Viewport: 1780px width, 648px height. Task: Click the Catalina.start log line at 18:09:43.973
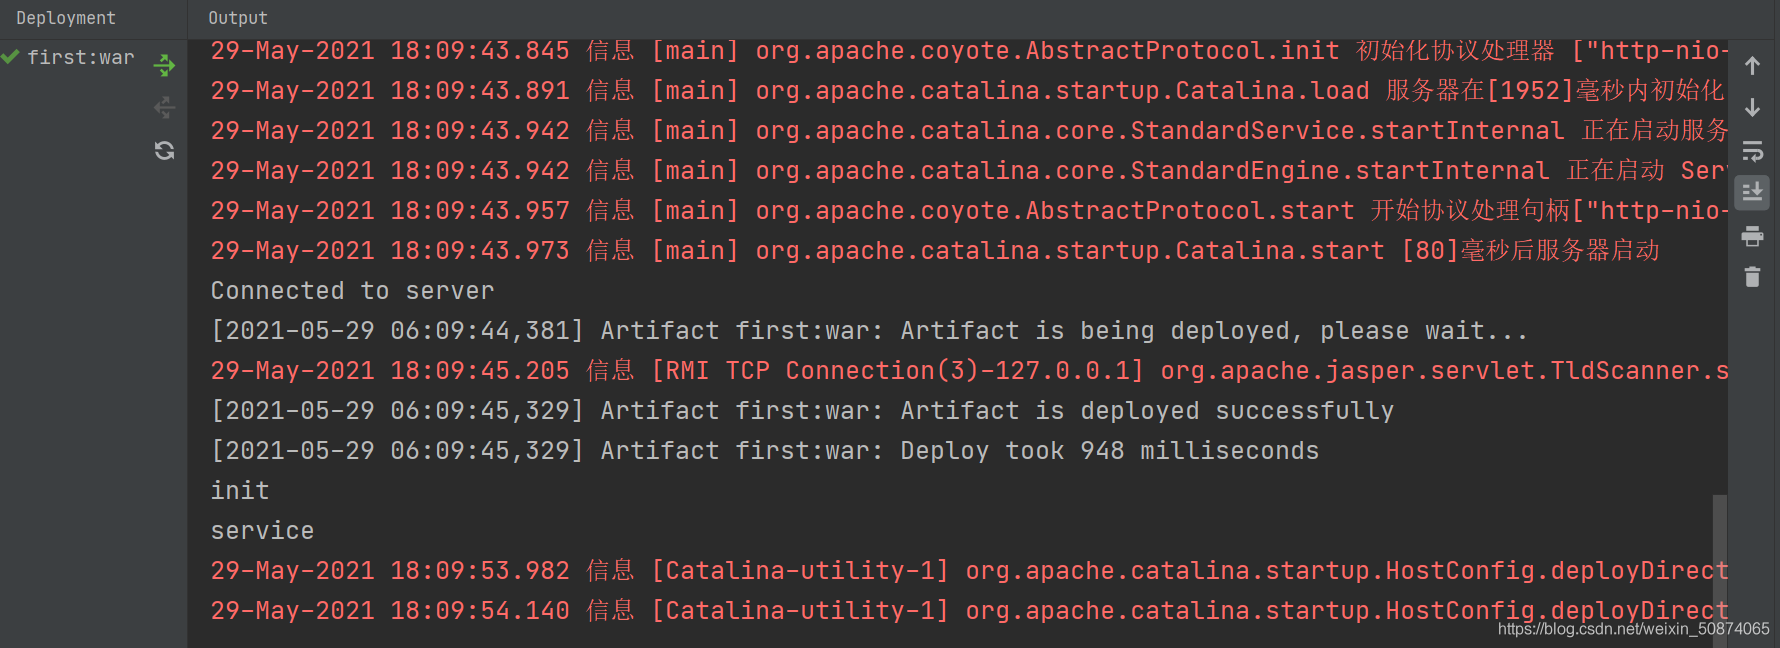pos(935,251)
